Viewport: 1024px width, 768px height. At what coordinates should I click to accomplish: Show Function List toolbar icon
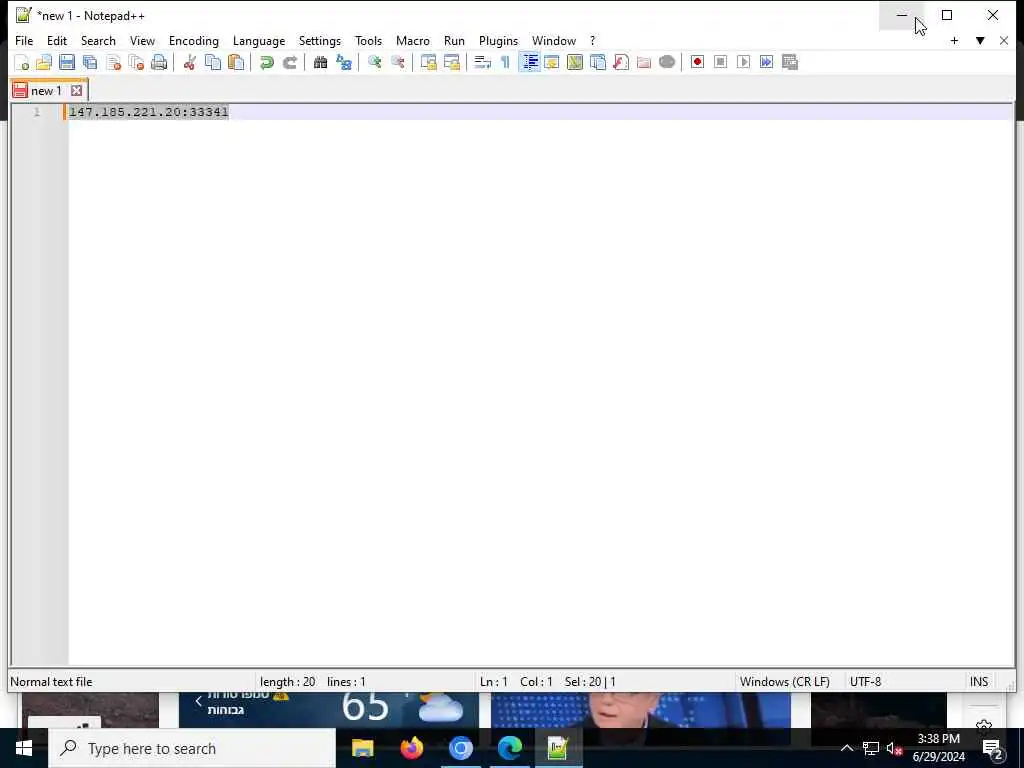(621, 62)
